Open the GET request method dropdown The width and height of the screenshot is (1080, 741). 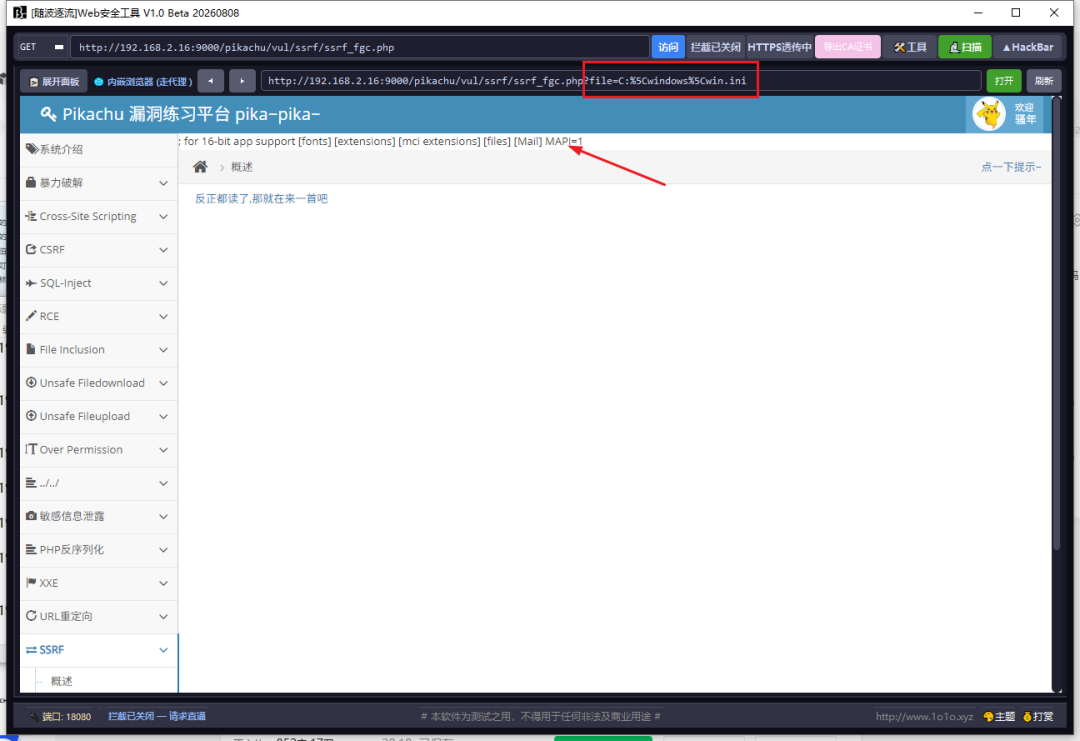coord(42,47)
